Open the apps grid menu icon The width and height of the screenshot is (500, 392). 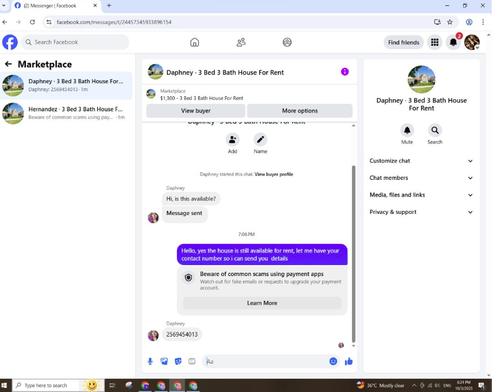435,42
